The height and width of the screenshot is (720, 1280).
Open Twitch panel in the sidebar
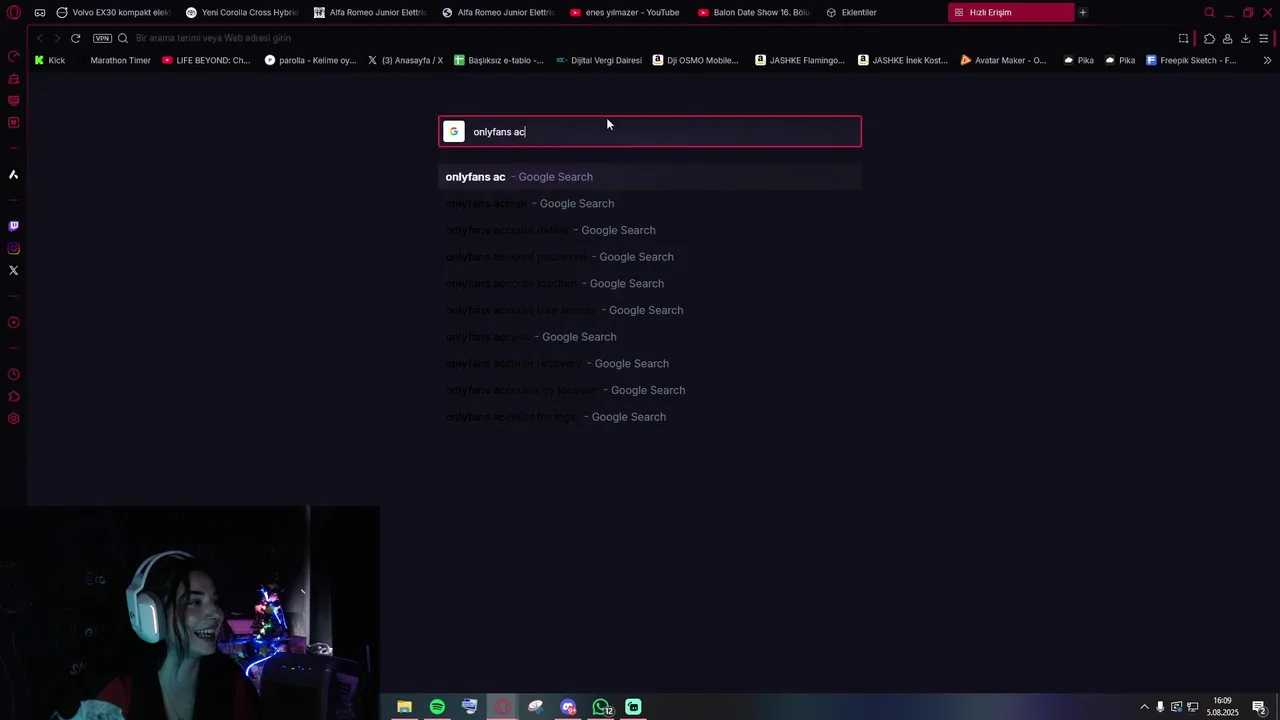(13, 226)
